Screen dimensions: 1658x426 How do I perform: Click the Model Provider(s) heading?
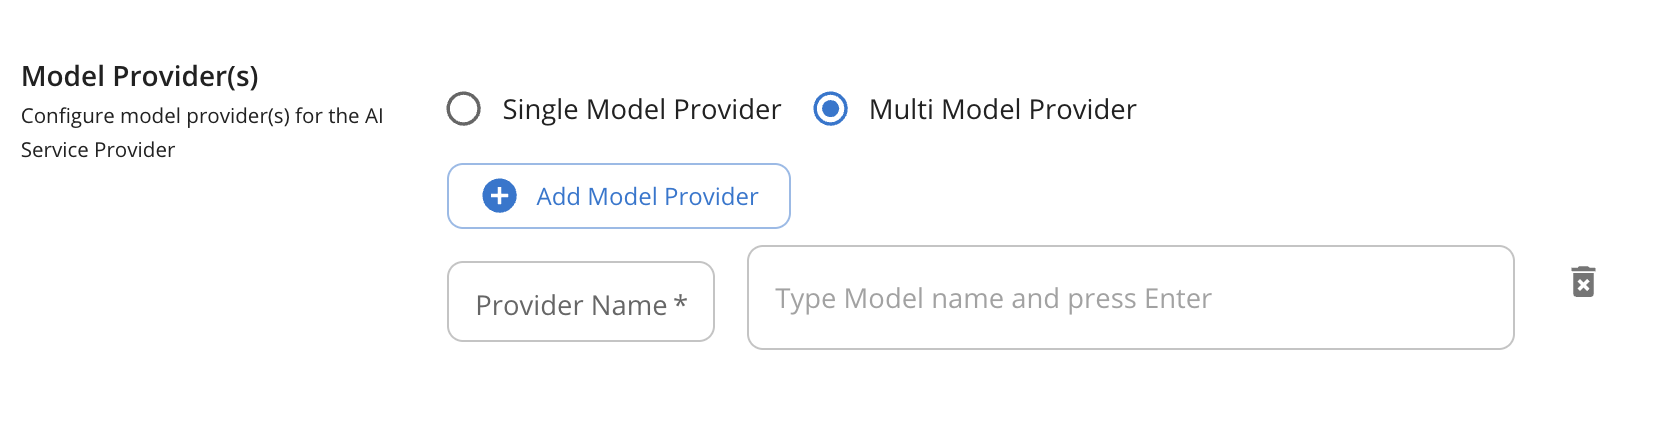coord(140,76)
